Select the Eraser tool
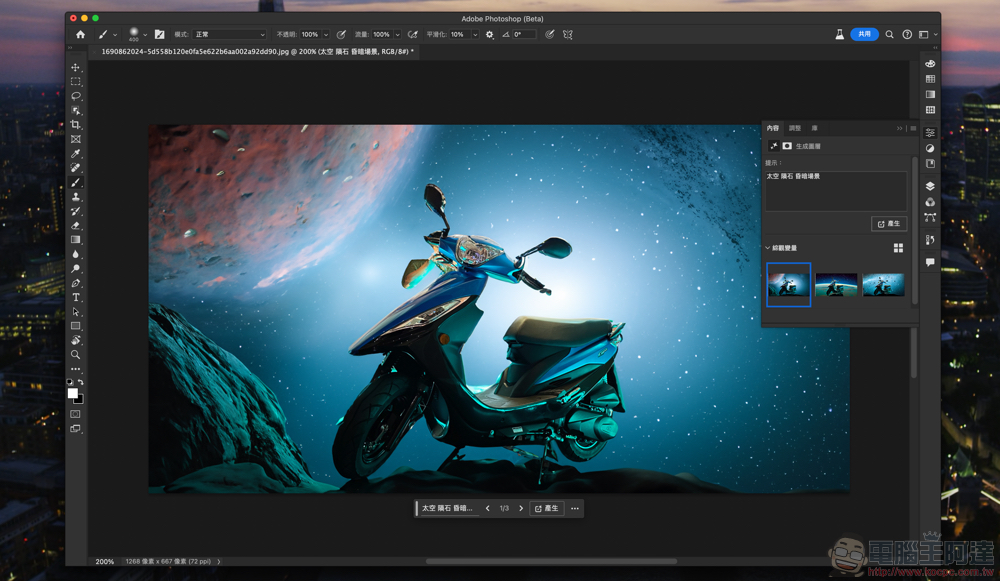1000x581 pixels. click(76, 226)
